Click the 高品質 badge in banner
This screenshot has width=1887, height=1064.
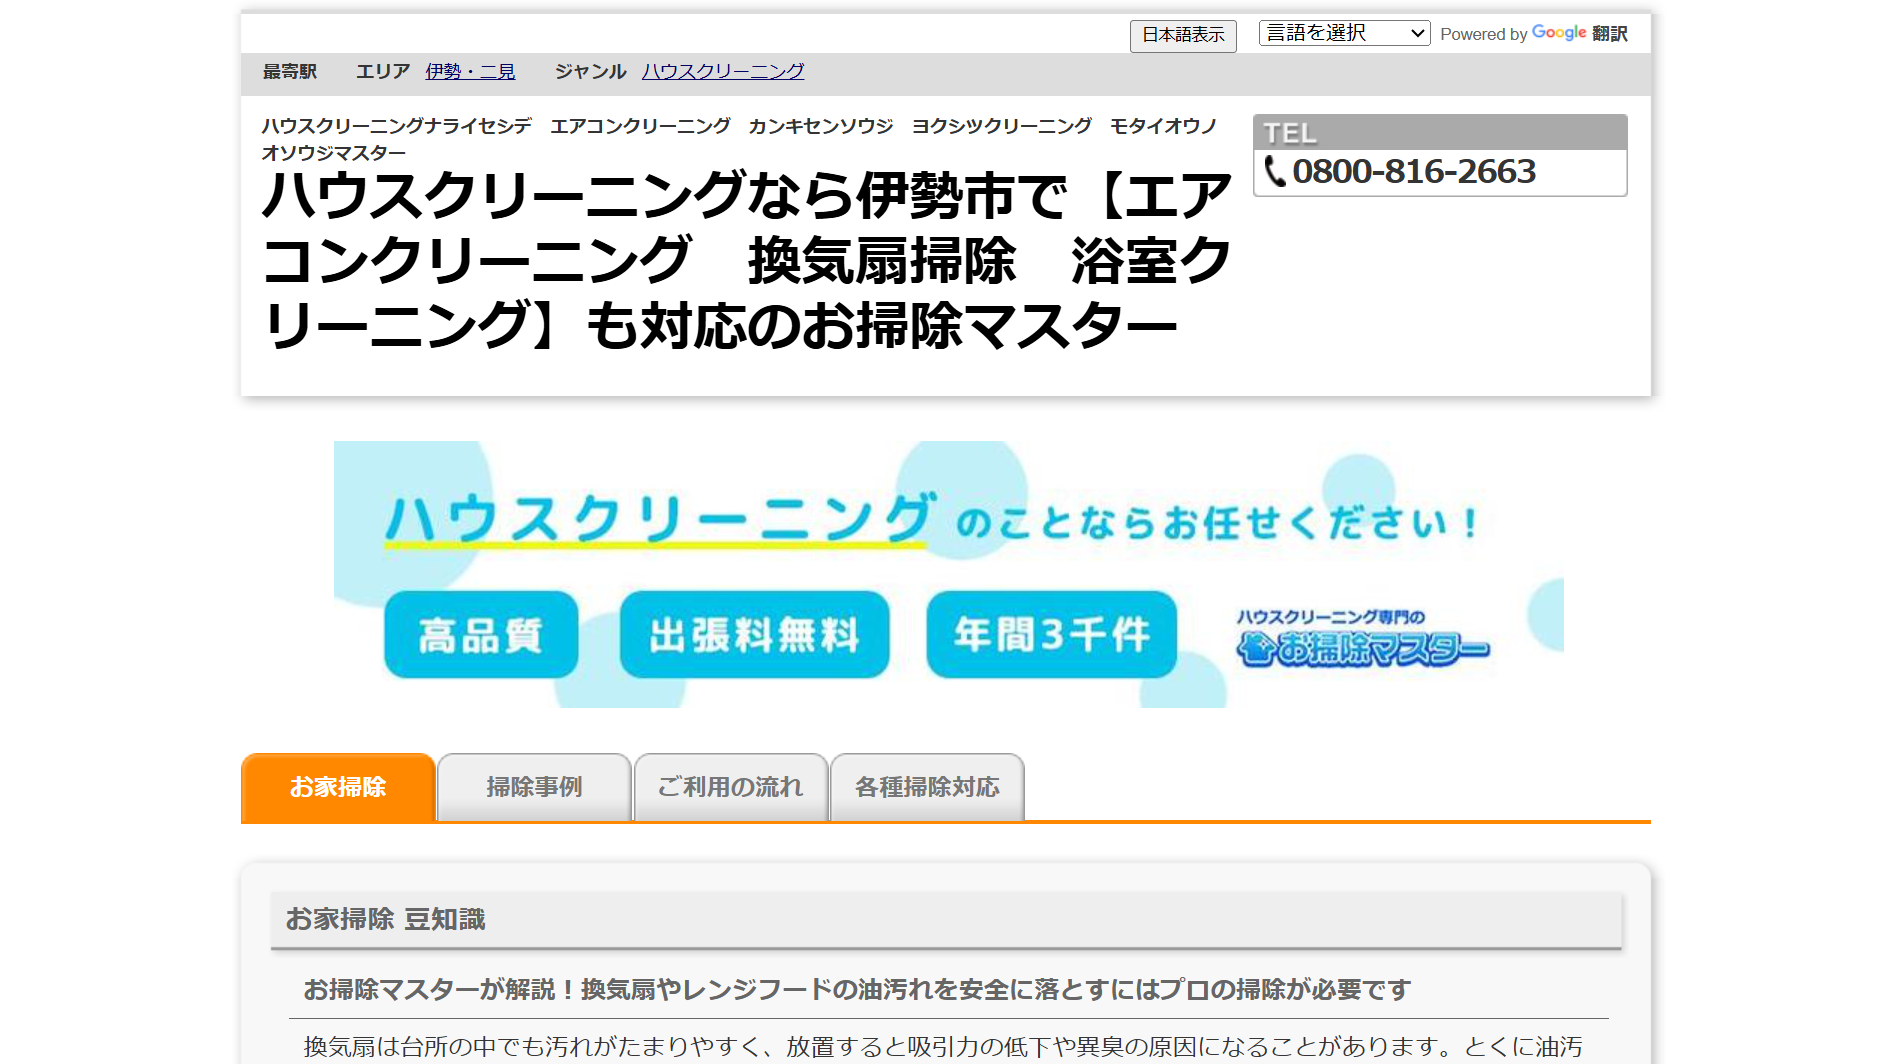point(481,635)
